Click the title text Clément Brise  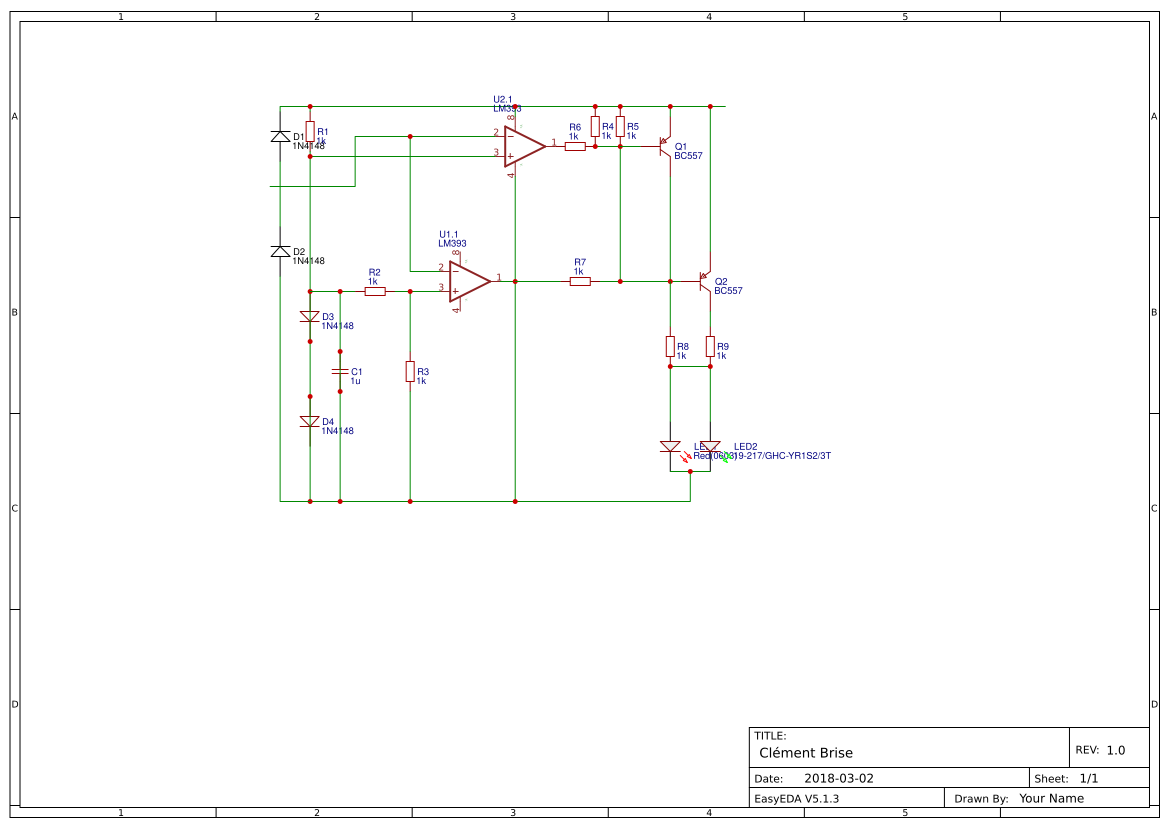[x=806, y=753]
